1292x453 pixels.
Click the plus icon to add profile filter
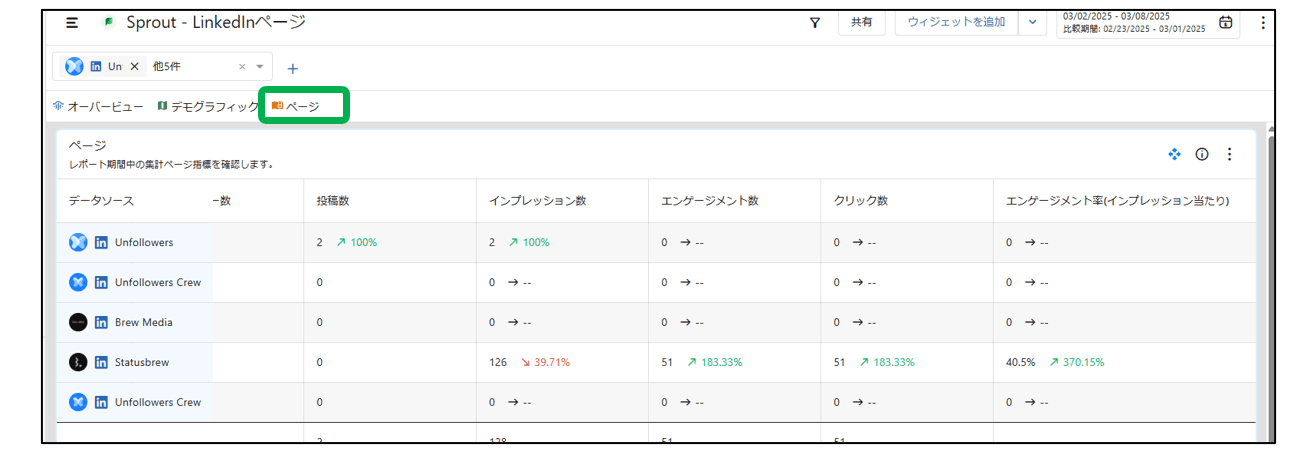(292, 69)
